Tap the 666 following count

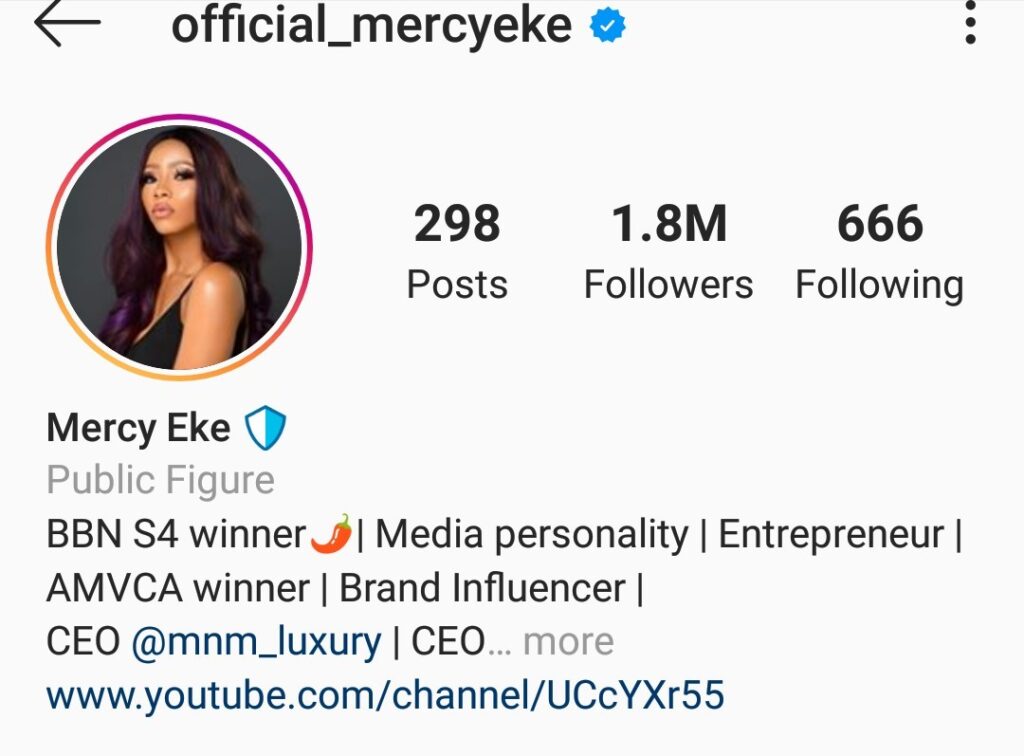(x=880, y=223)
